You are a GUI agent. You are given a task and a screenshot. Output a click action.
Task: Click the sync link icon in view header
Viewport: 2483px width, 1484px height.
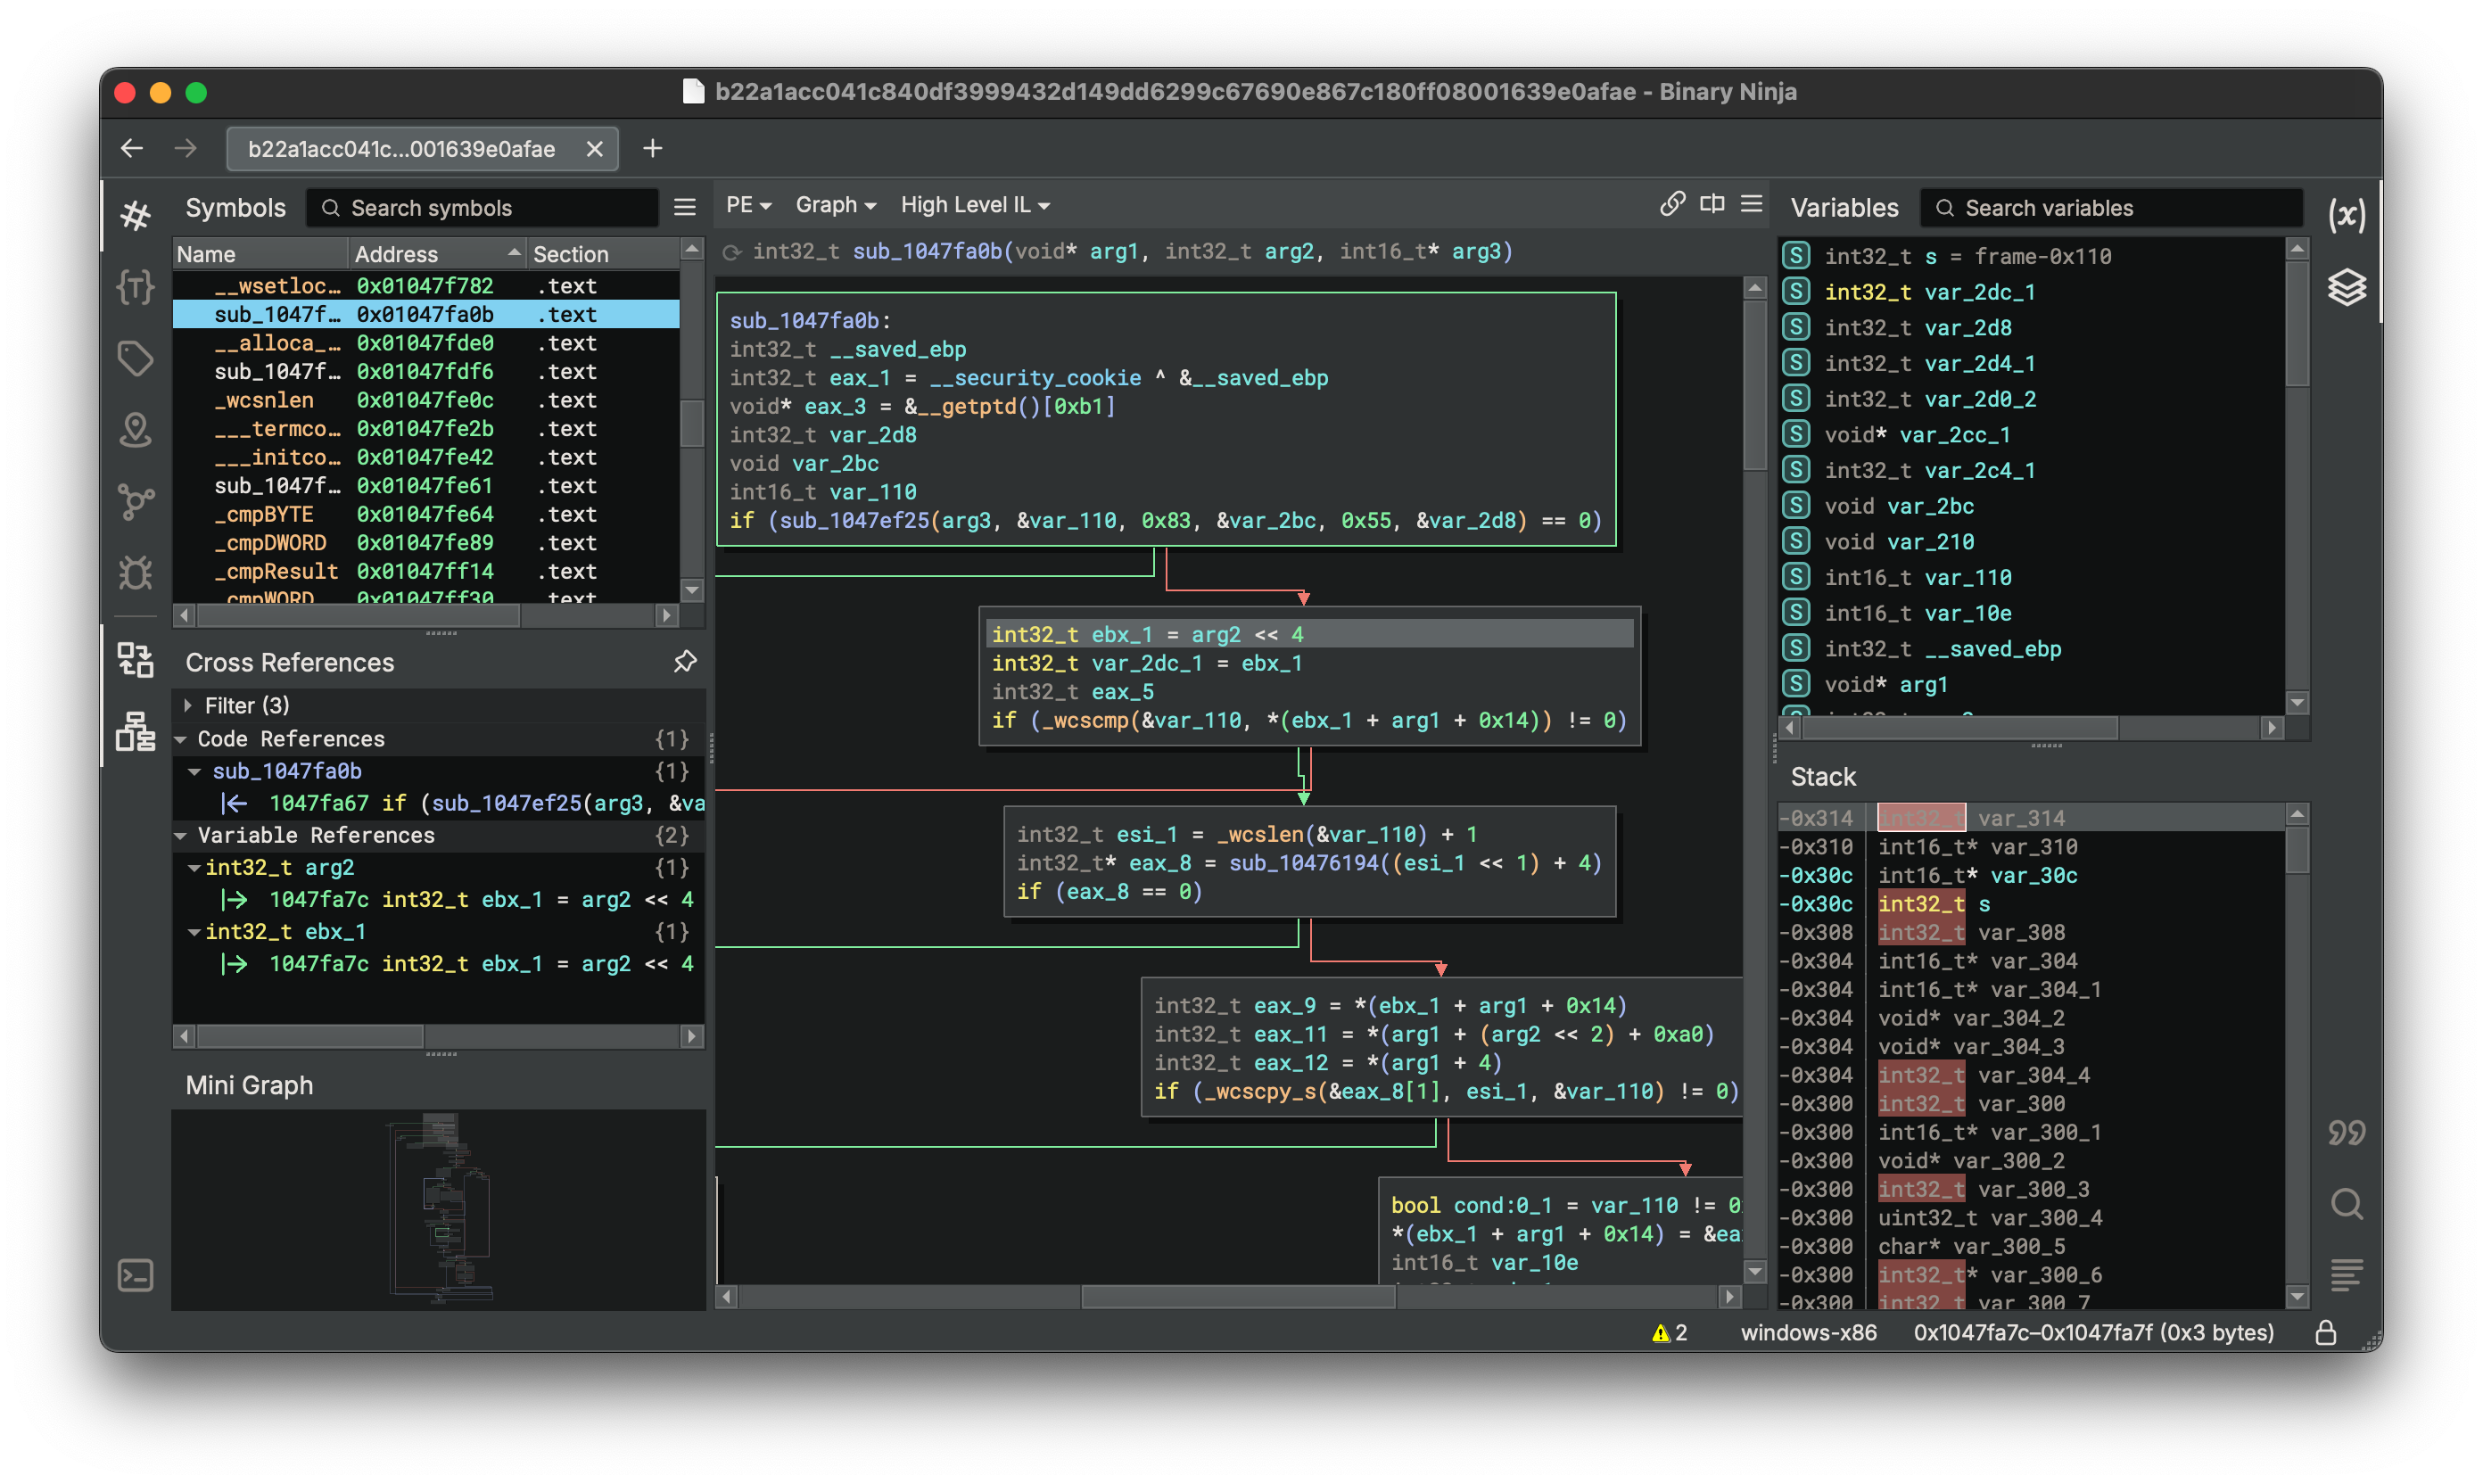(1672, 204)
